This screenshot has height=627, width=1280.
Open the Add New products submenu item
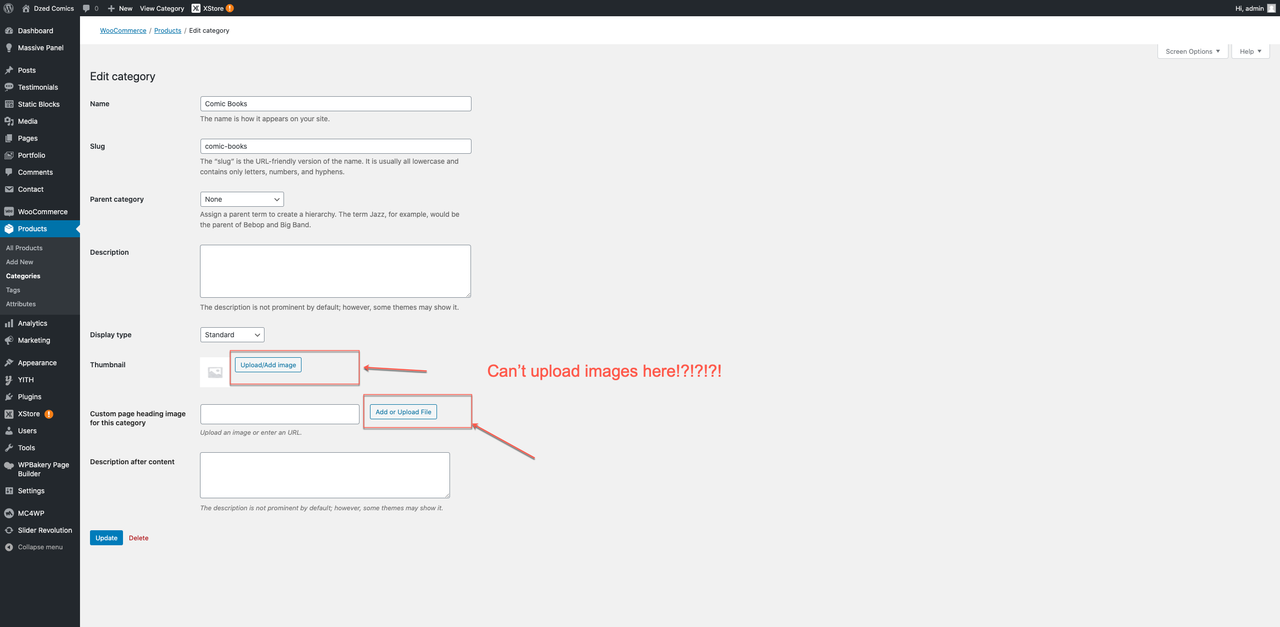coord(20,262)
